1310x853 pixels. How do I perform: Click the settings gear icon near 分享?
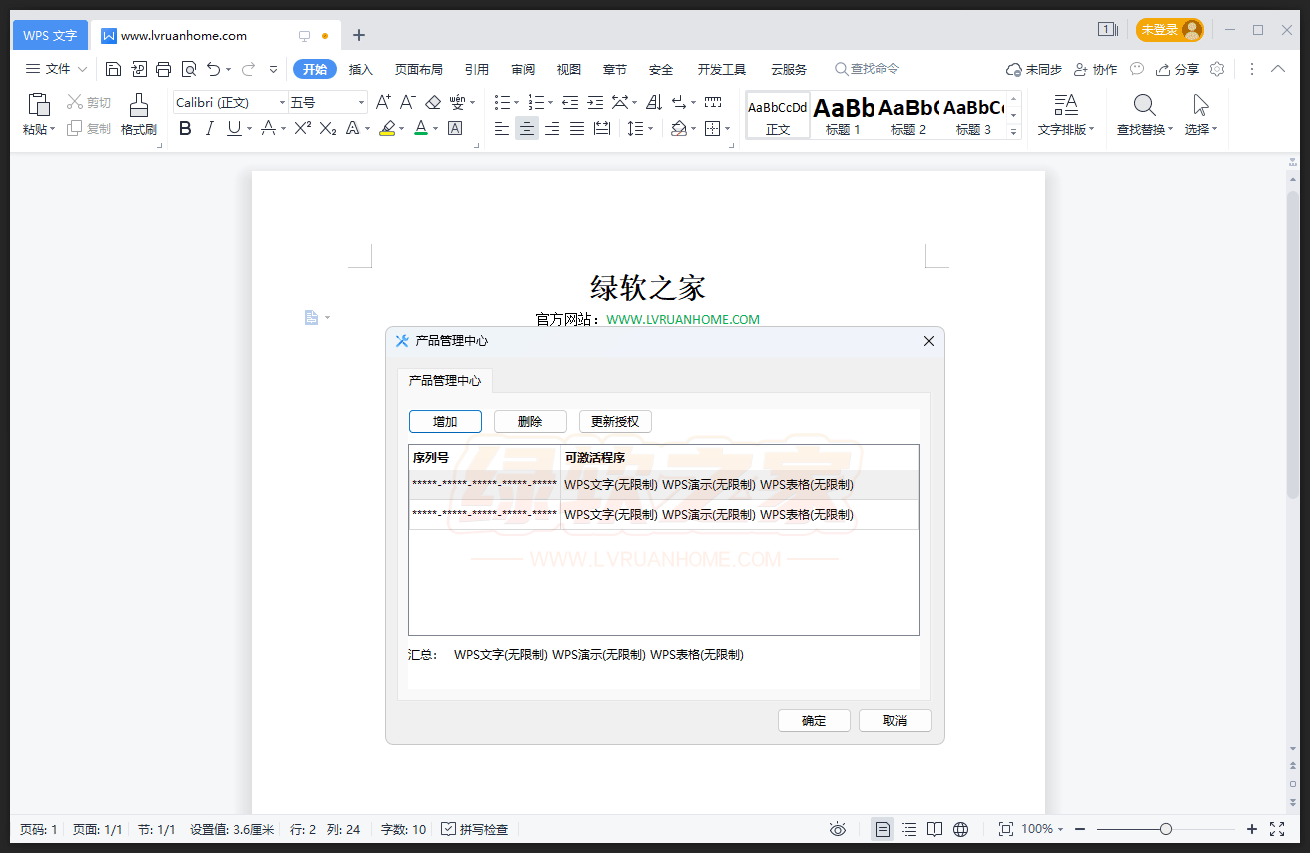(1217, 69)
